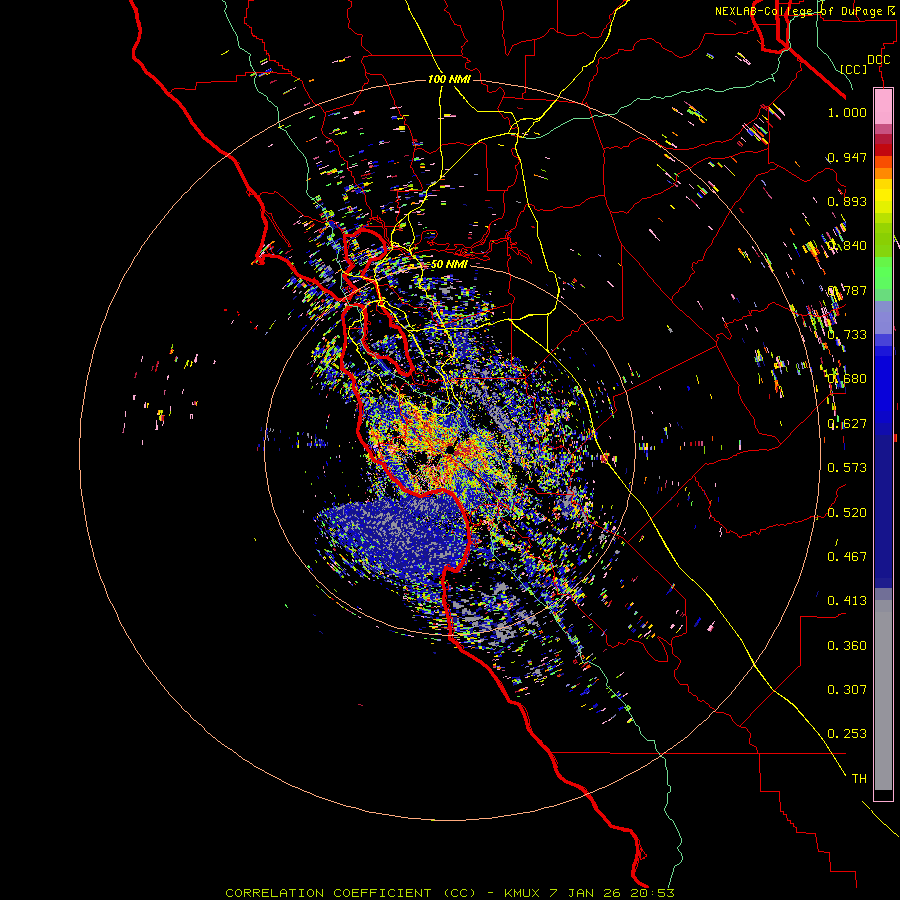This screenshot has width=900, height=900.
Task: Click the 0.307 scale value
Action: 847,689
